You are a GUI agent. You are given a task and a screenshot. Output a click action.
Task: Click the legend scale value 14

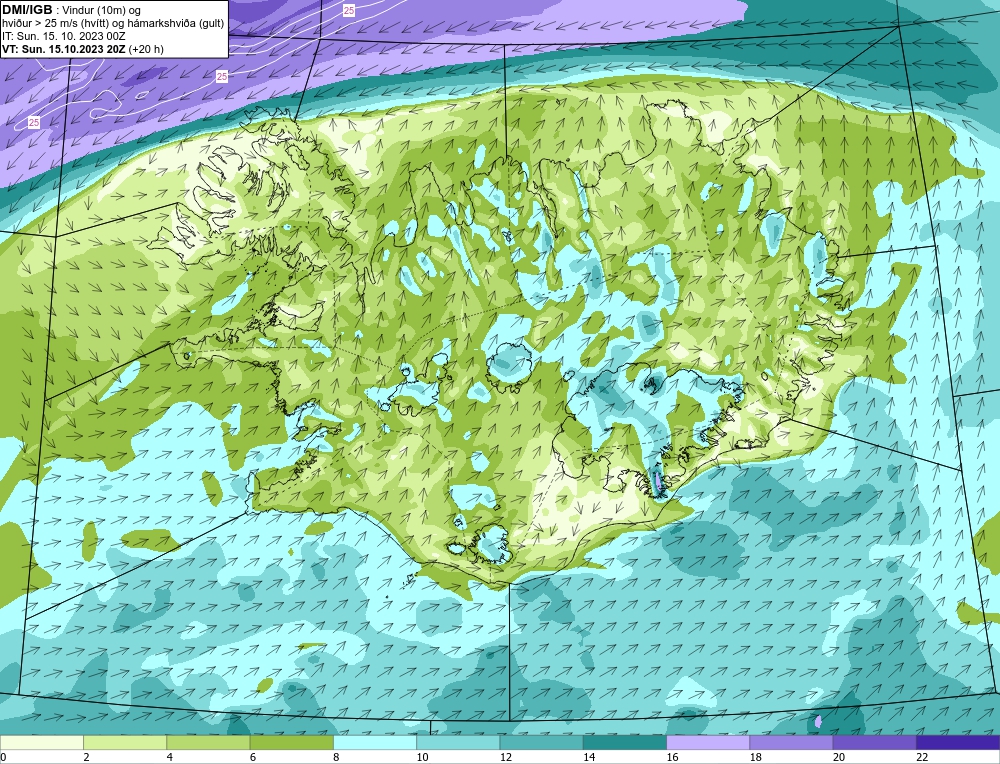(x=589, y=757)
